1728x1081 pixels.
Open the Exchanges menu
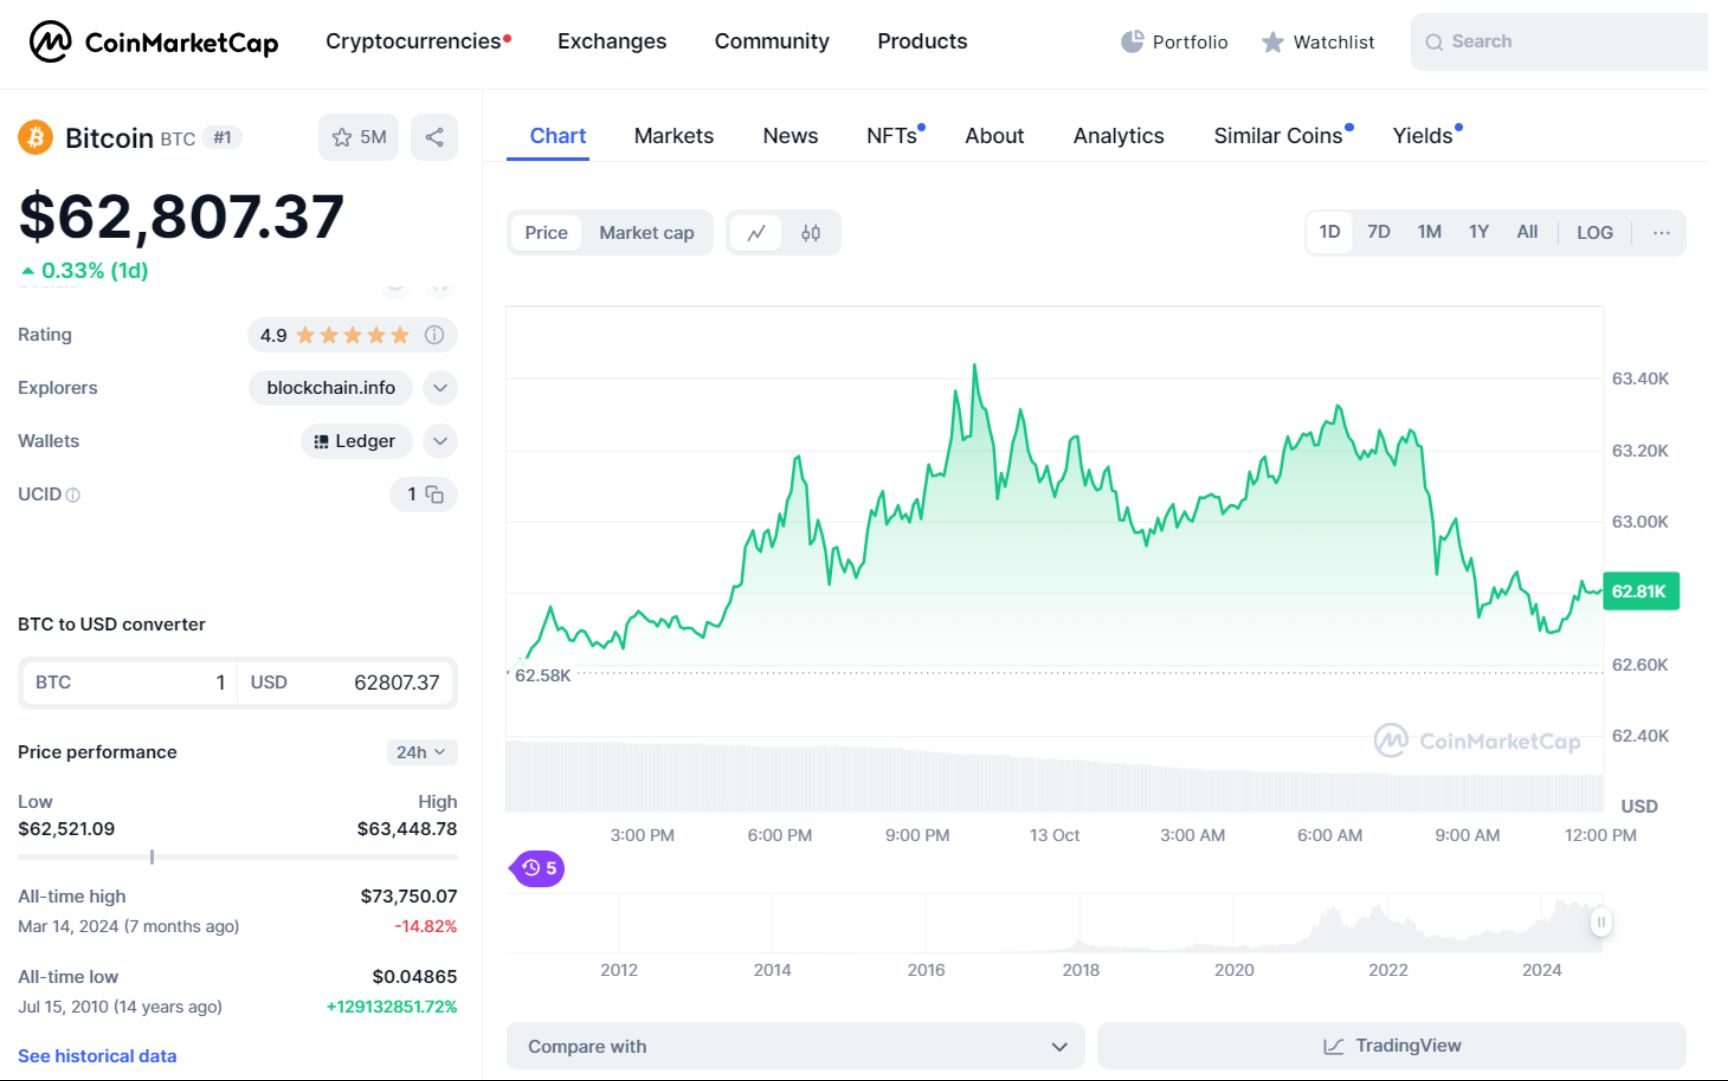pyautogui.click(x=611, y=41)
